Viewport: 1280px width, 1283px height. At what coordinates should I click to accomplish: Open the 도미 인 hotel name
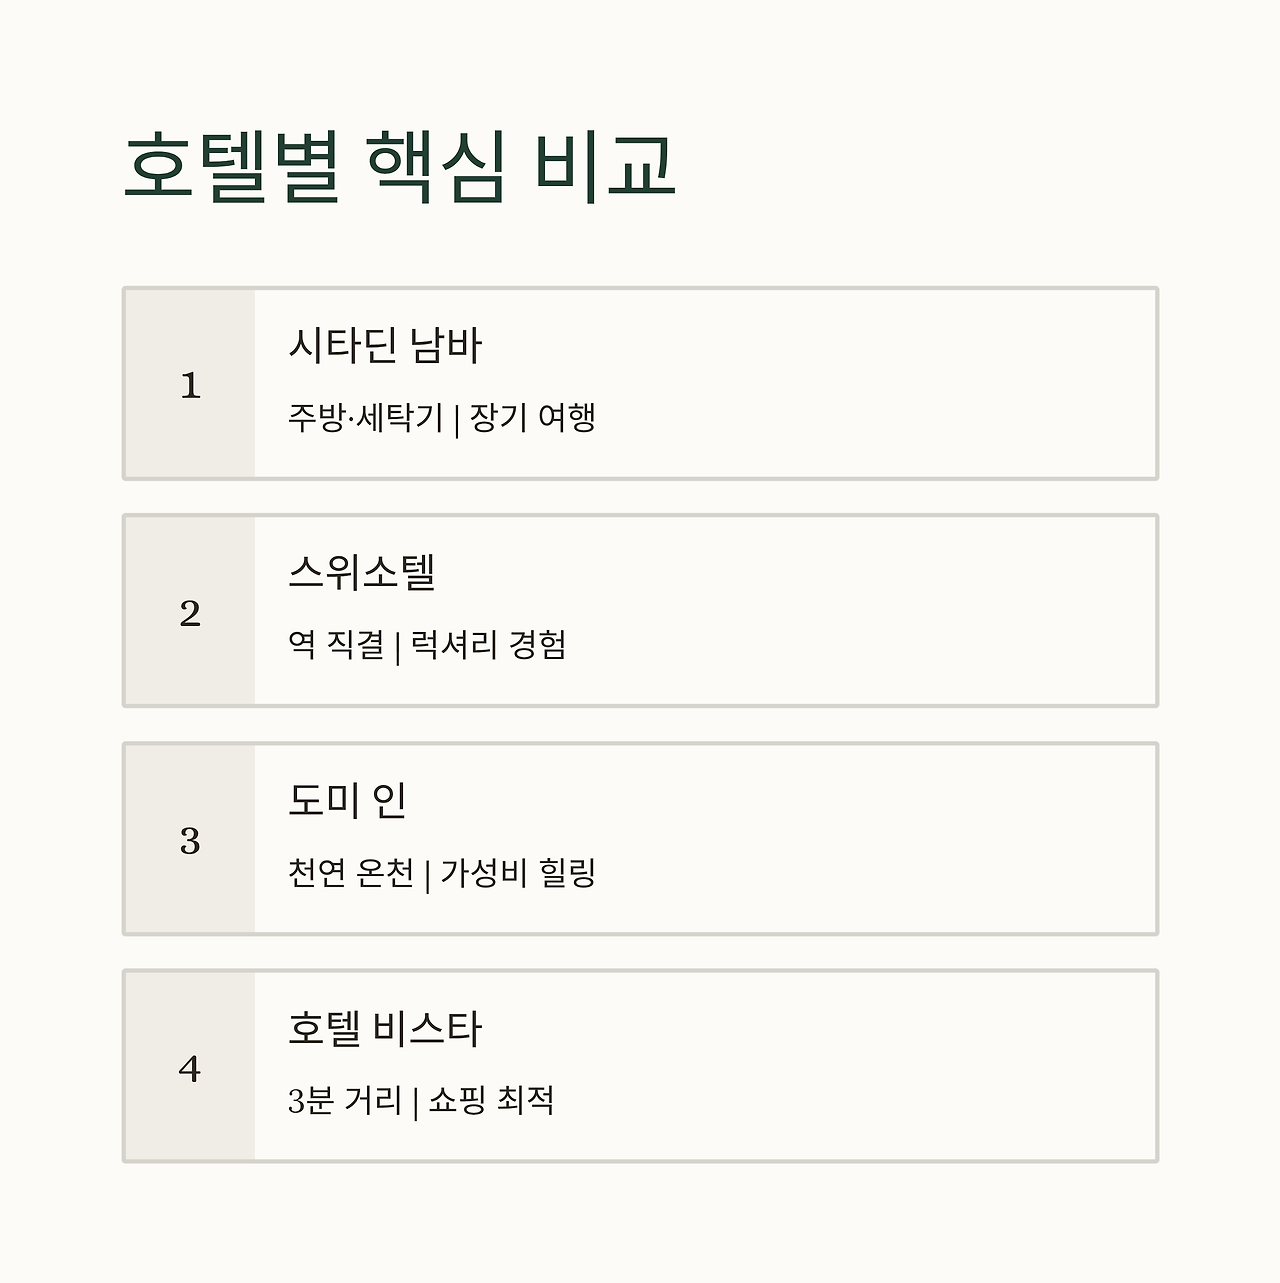click(x=347, y=801)
